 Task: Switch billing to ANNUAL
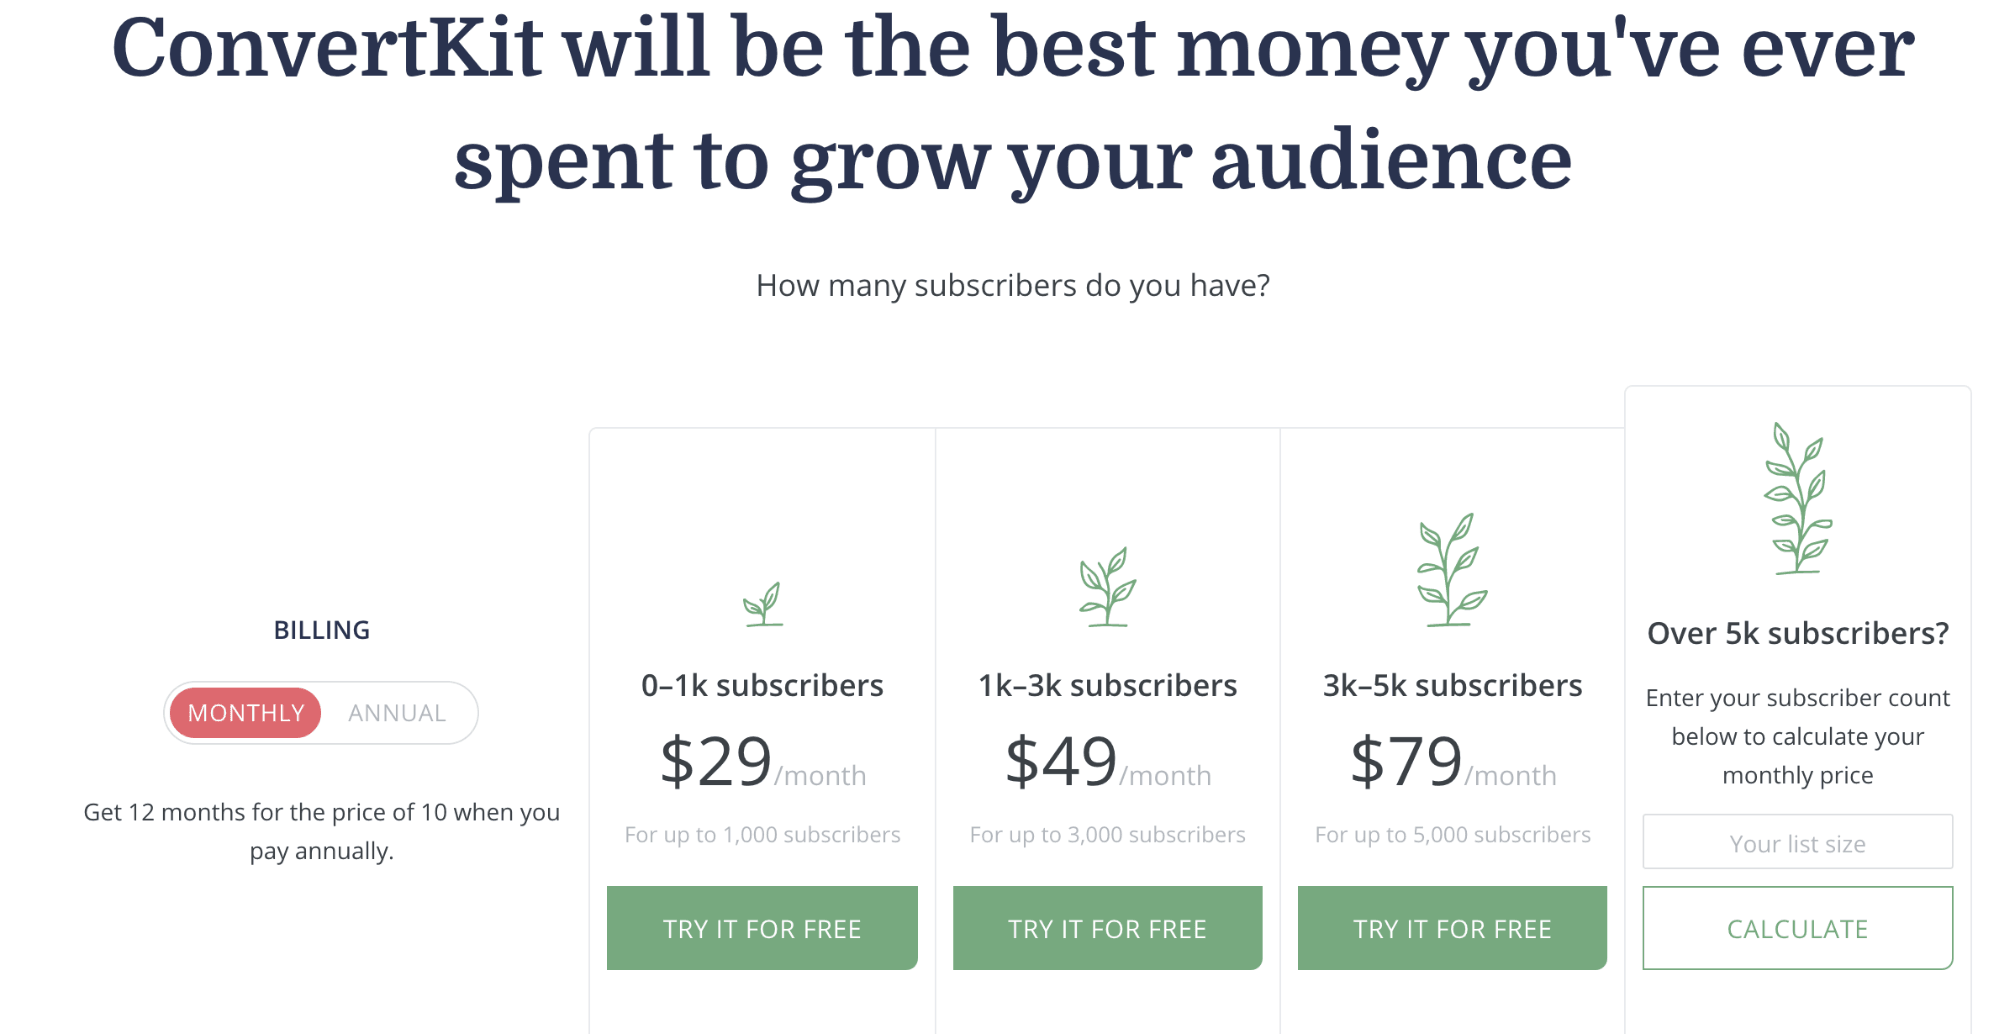(397, 713)
